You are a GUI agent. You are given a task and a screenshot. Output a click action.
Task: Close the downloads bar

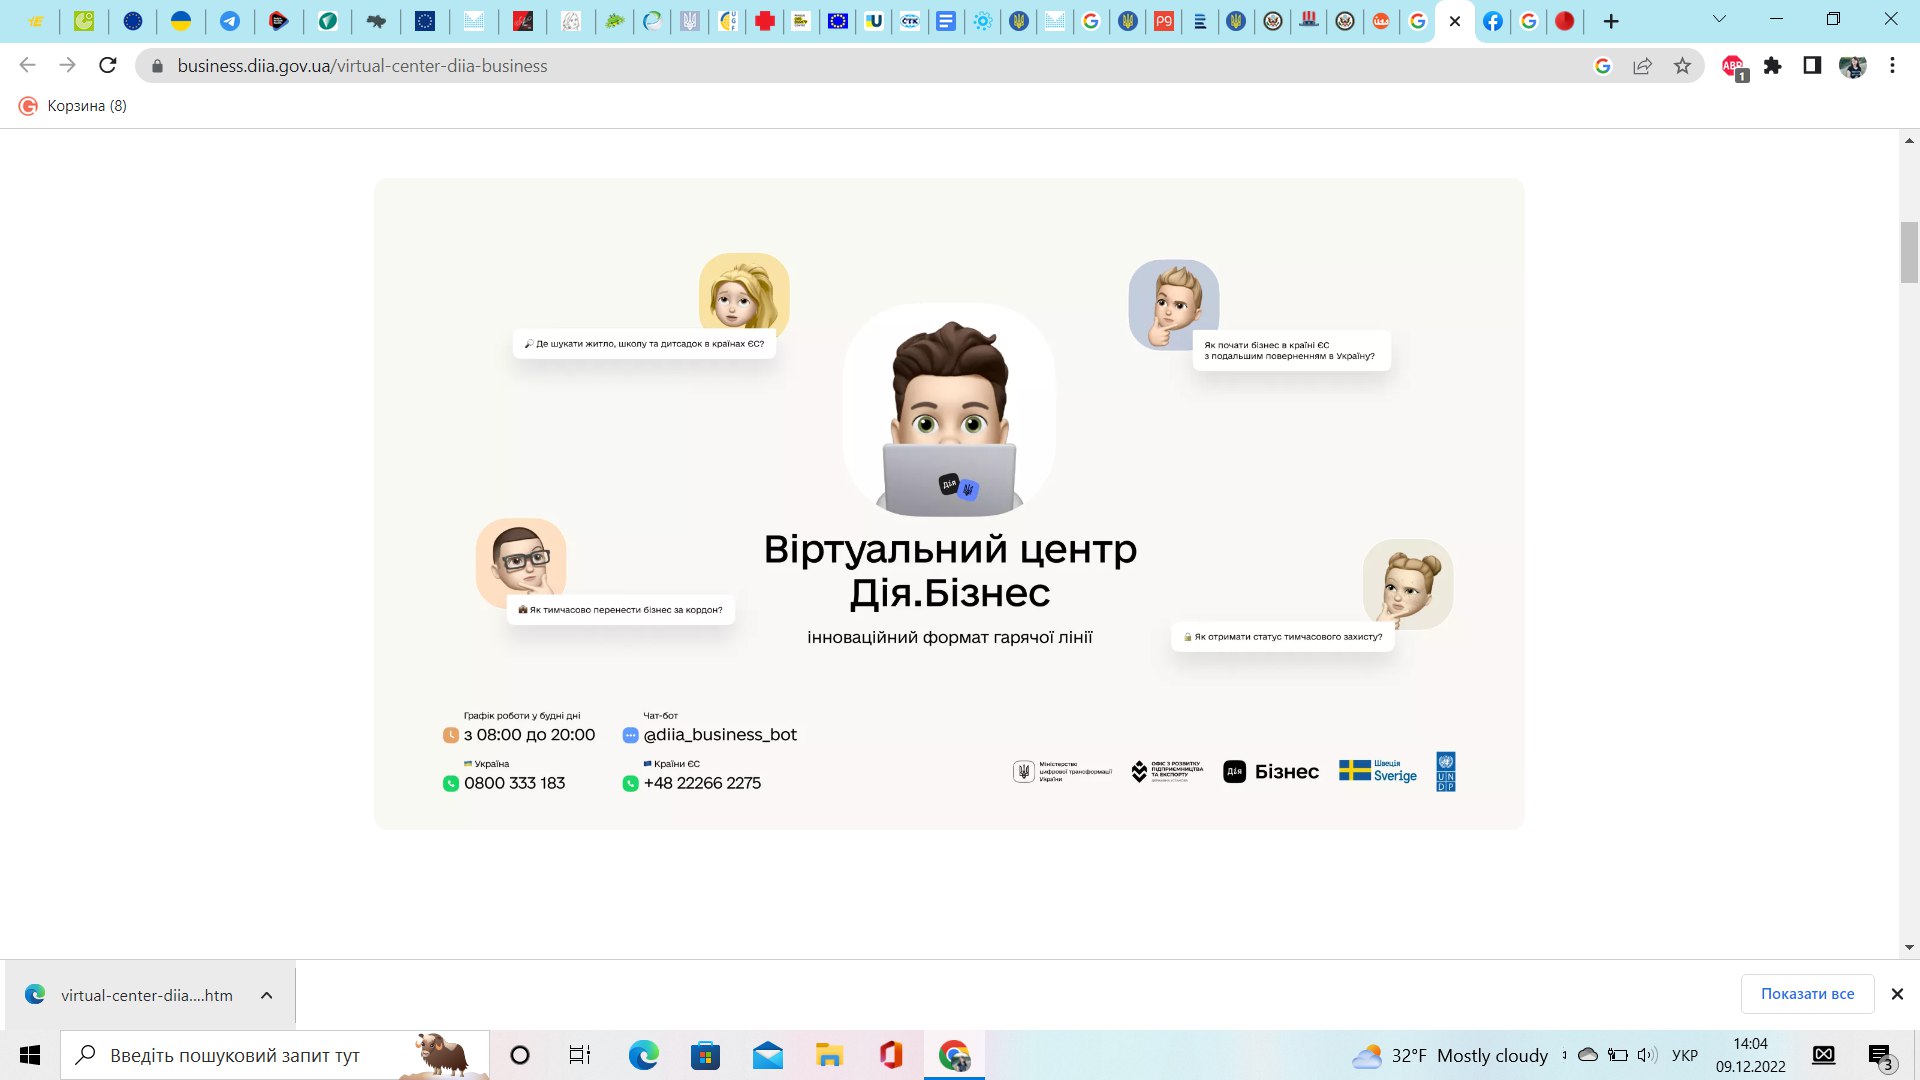pyautogui.click(x=1897, y=994)
